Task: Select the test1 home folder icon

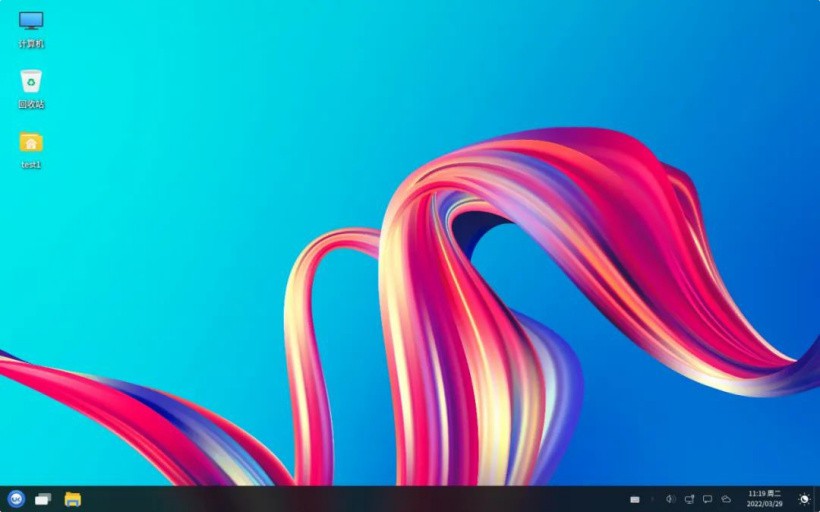Action: click(x=31, y=142)
